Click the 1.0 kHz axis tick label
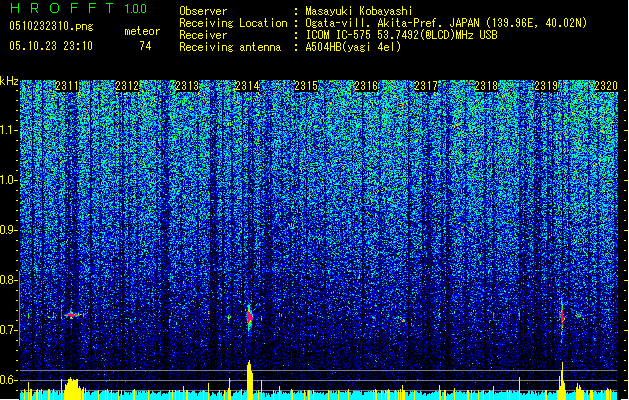 9,180
